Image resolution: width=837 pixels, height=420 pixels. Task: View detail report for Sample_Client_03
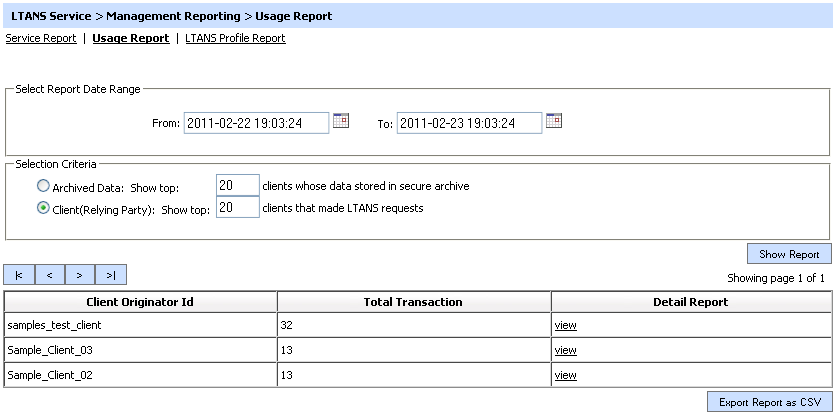tap(565, 350)
